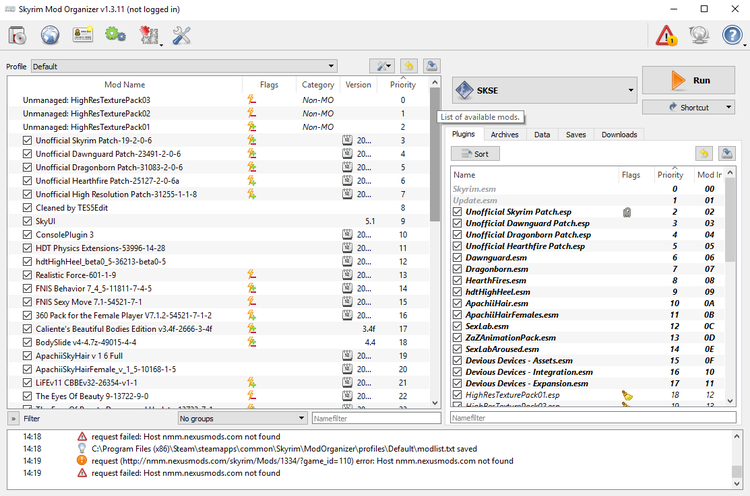Toggle the Cleaned by TES5Edit checkbox
This screenshot has width=750, height=496.
click(x=27, y=208)
